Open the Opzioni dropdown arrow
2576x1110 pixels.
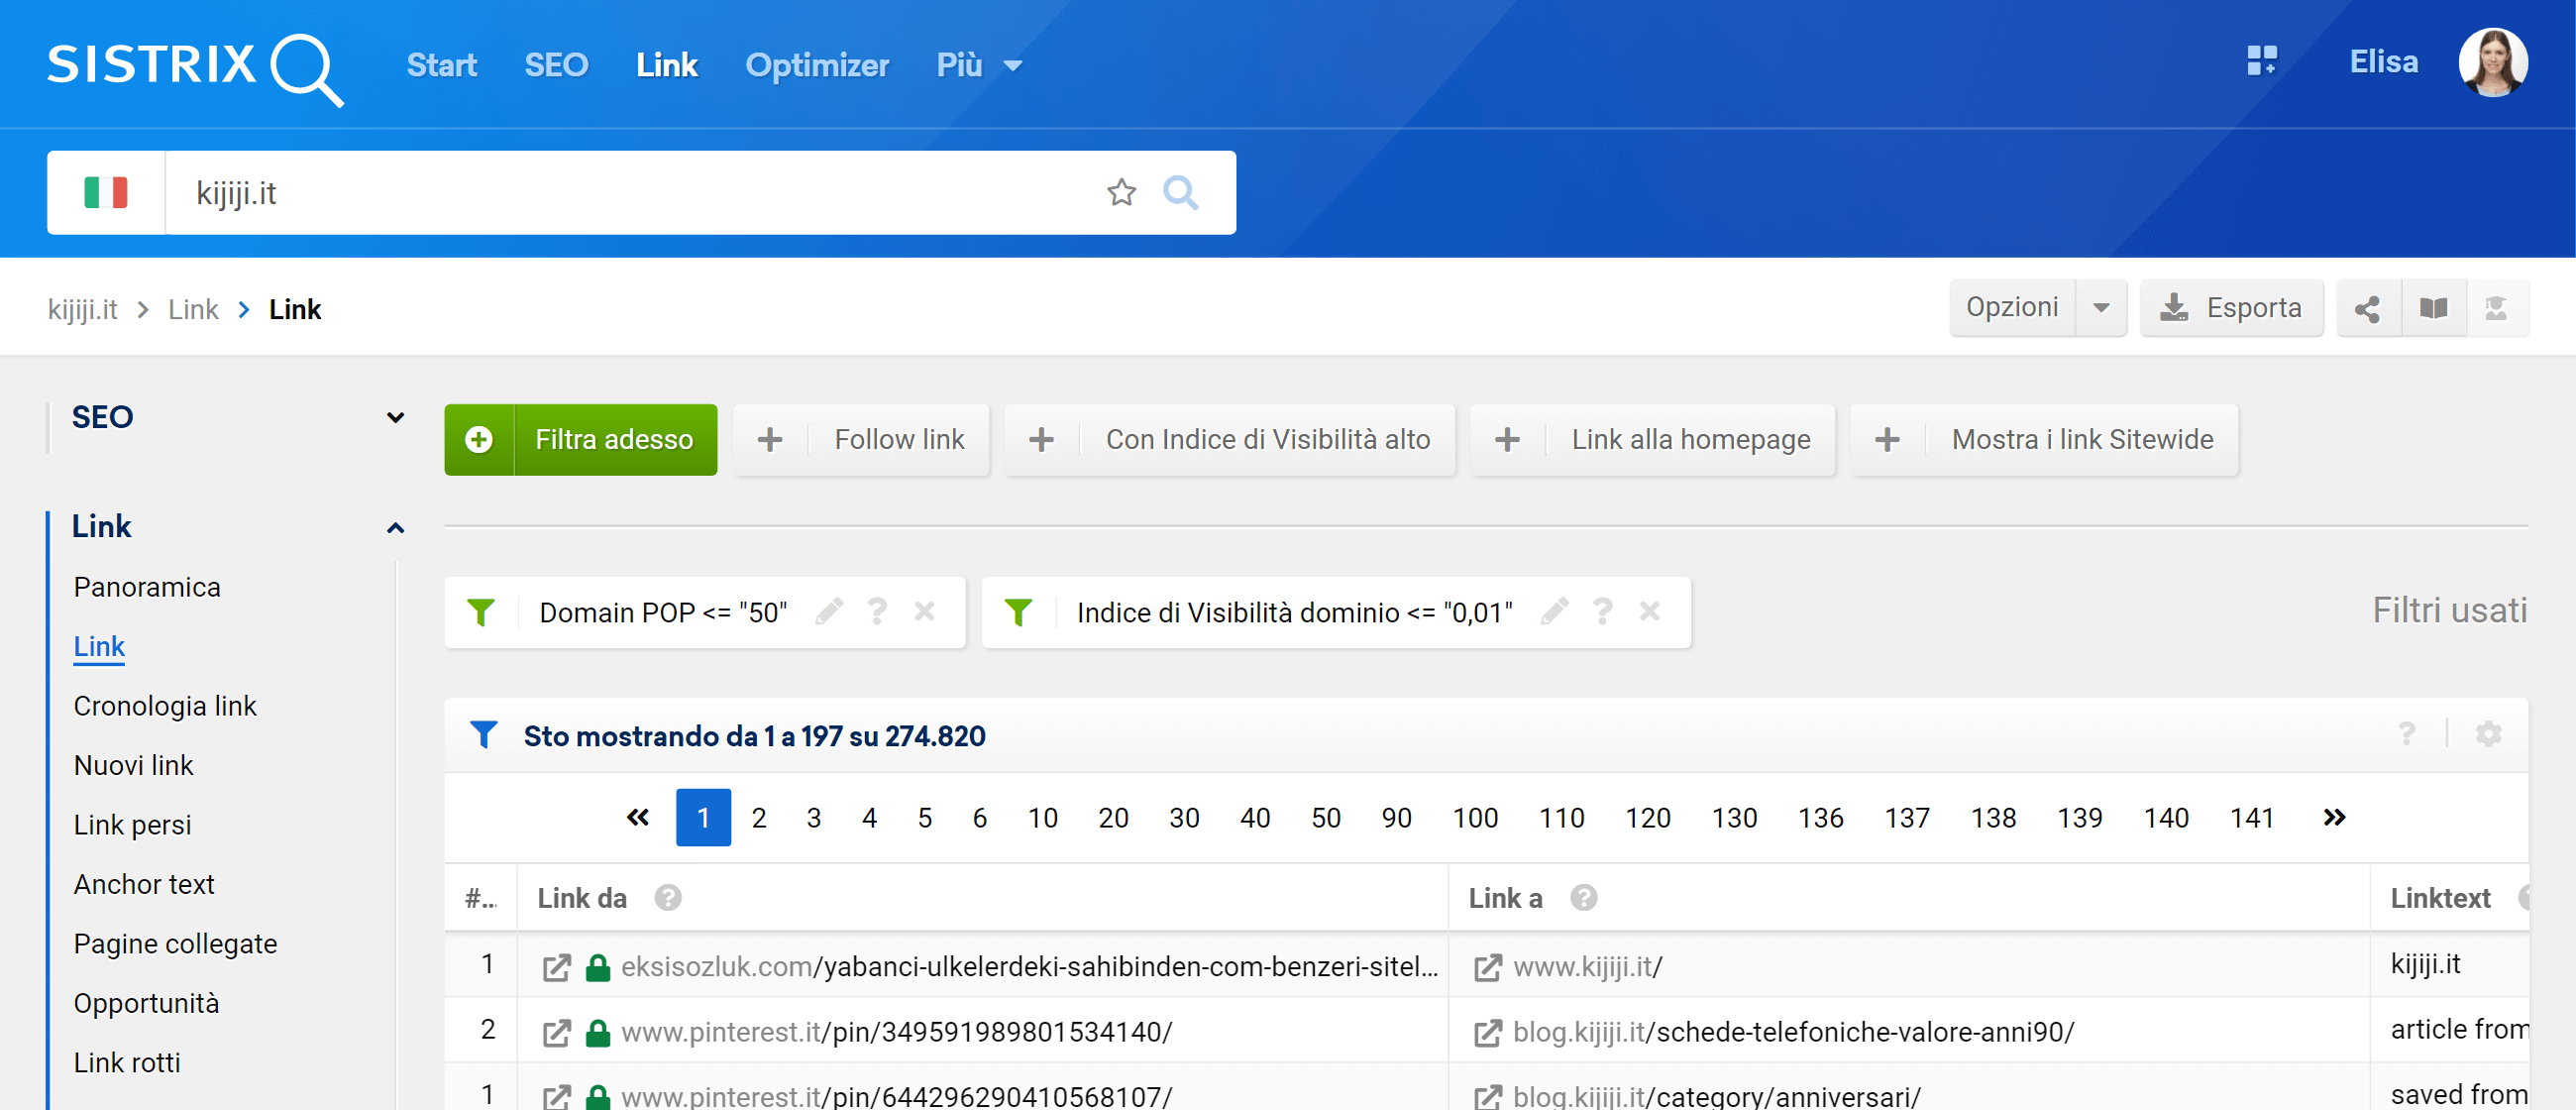2101,308
